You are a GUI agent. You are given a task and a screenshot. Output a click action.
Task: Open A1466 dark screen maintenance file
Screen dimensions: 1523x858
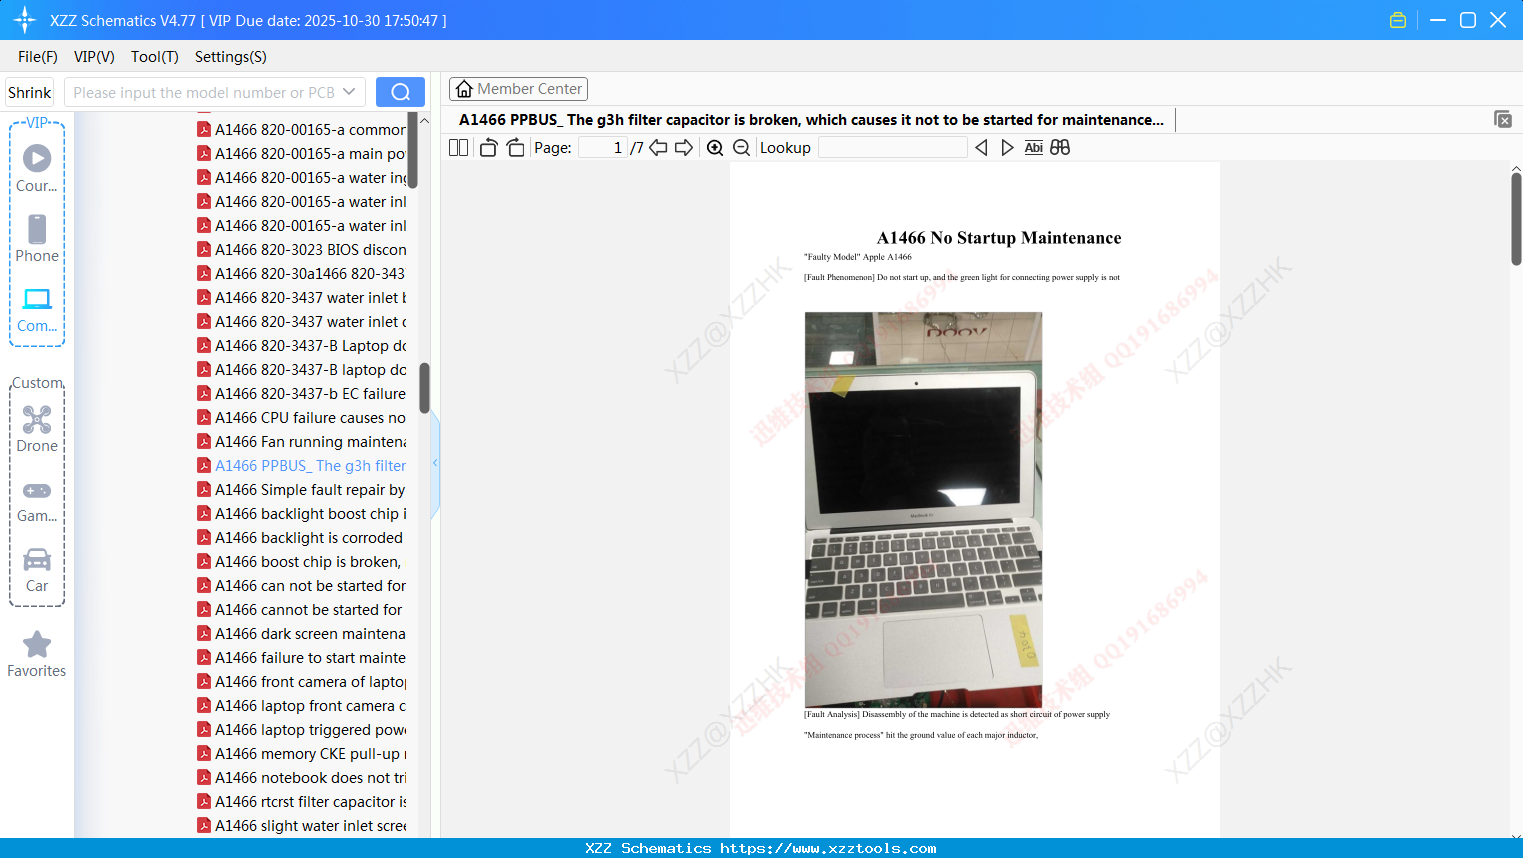point(302,634)
